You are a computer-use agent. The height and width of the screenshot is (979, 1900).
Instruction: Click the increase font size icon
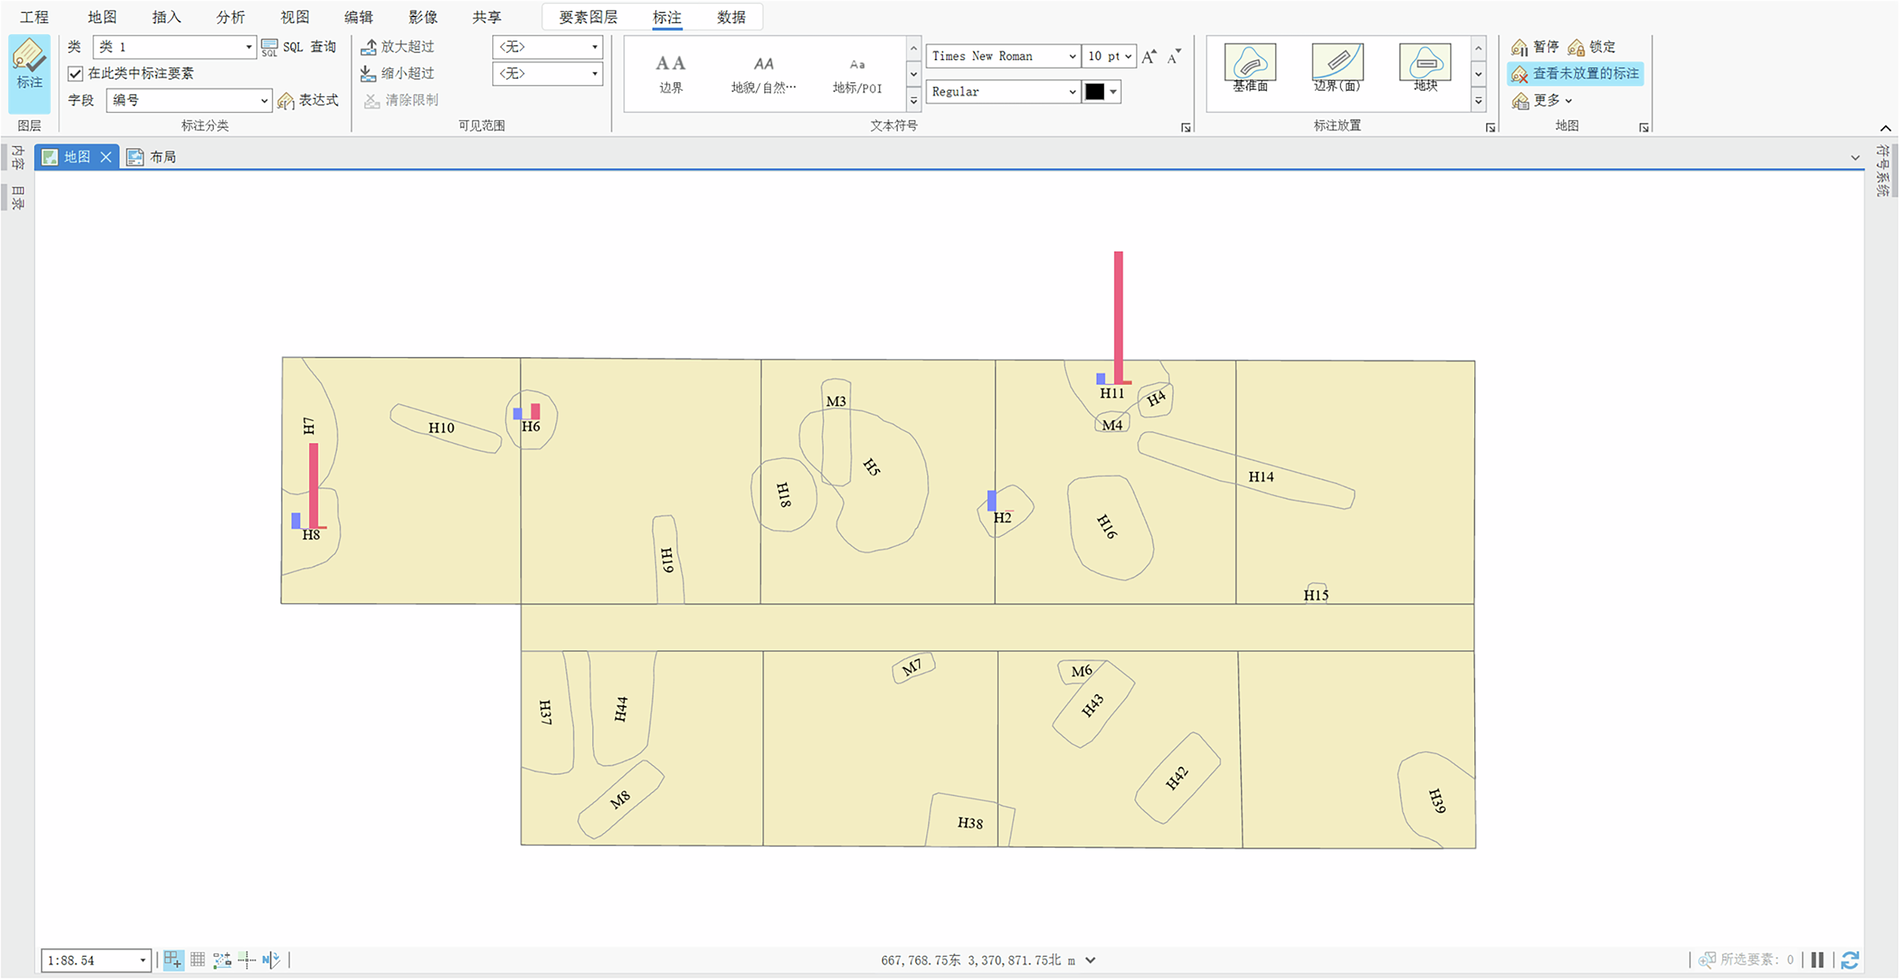[x=1149, y=57]
